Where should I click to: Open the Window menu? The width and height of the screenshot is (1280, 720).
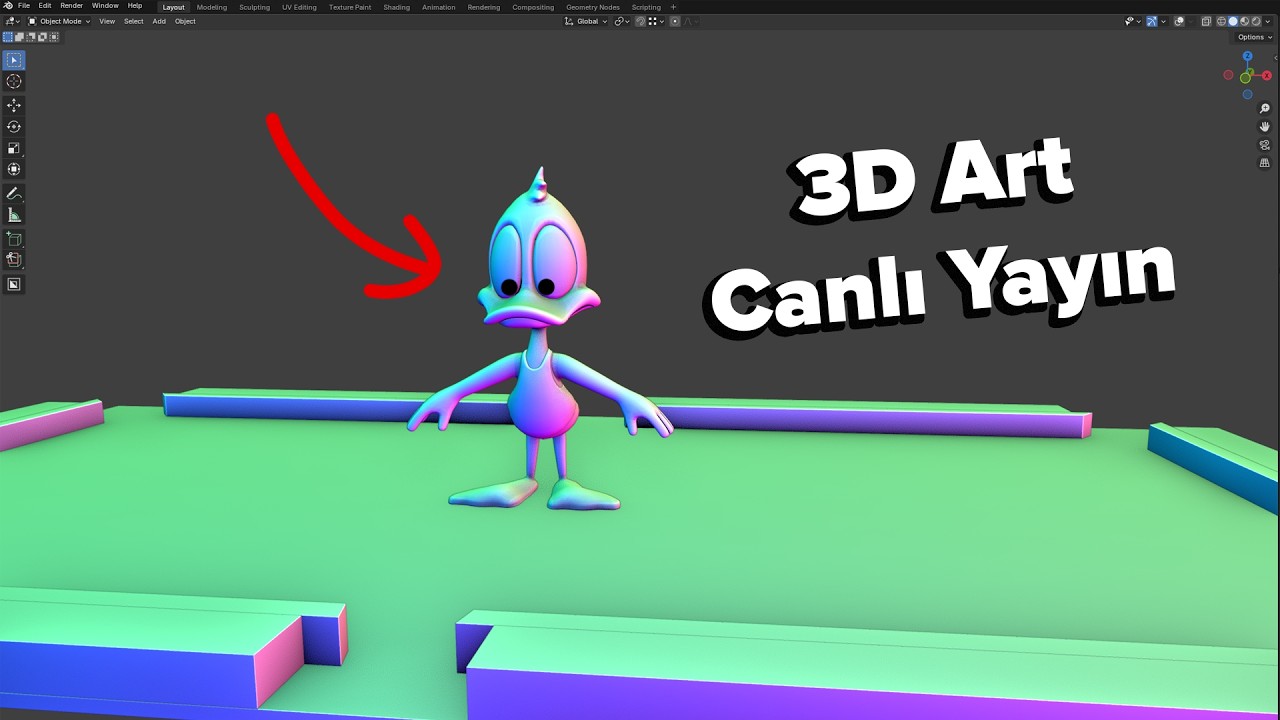tap(105, 6)
